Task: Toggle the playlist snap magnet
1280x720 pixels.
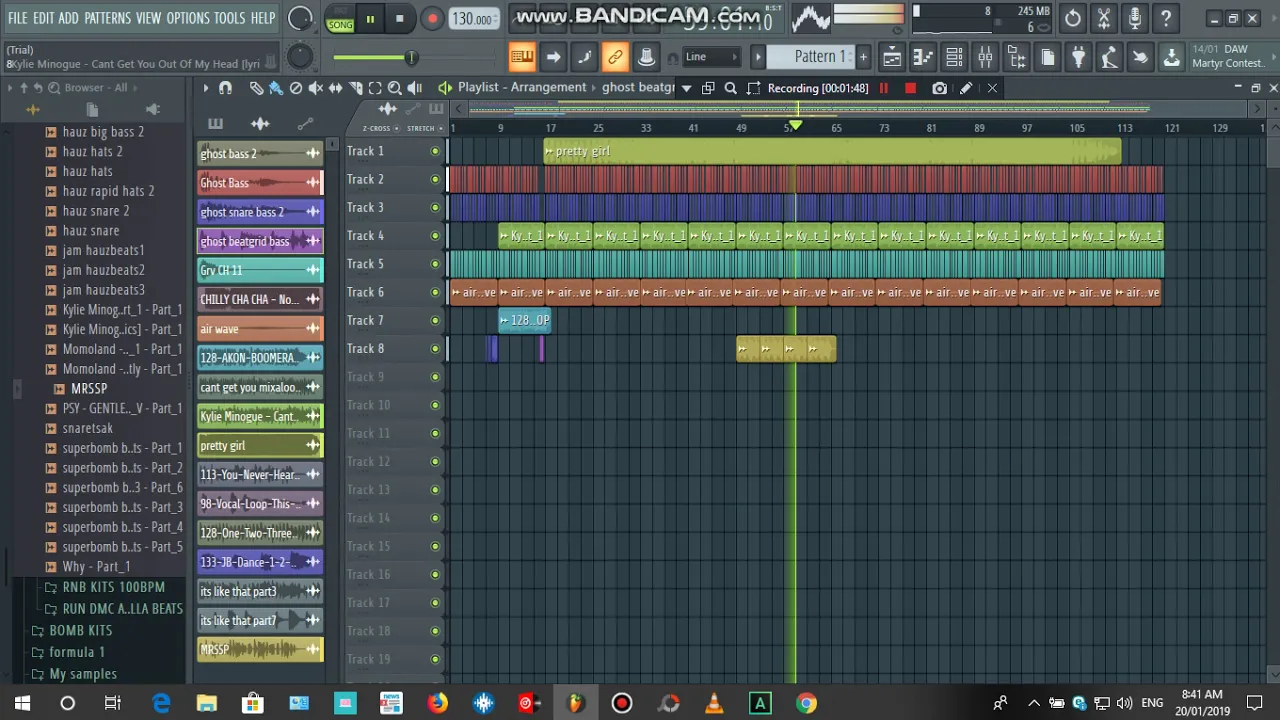Action: pyautogui.click(x=225, y=88)
